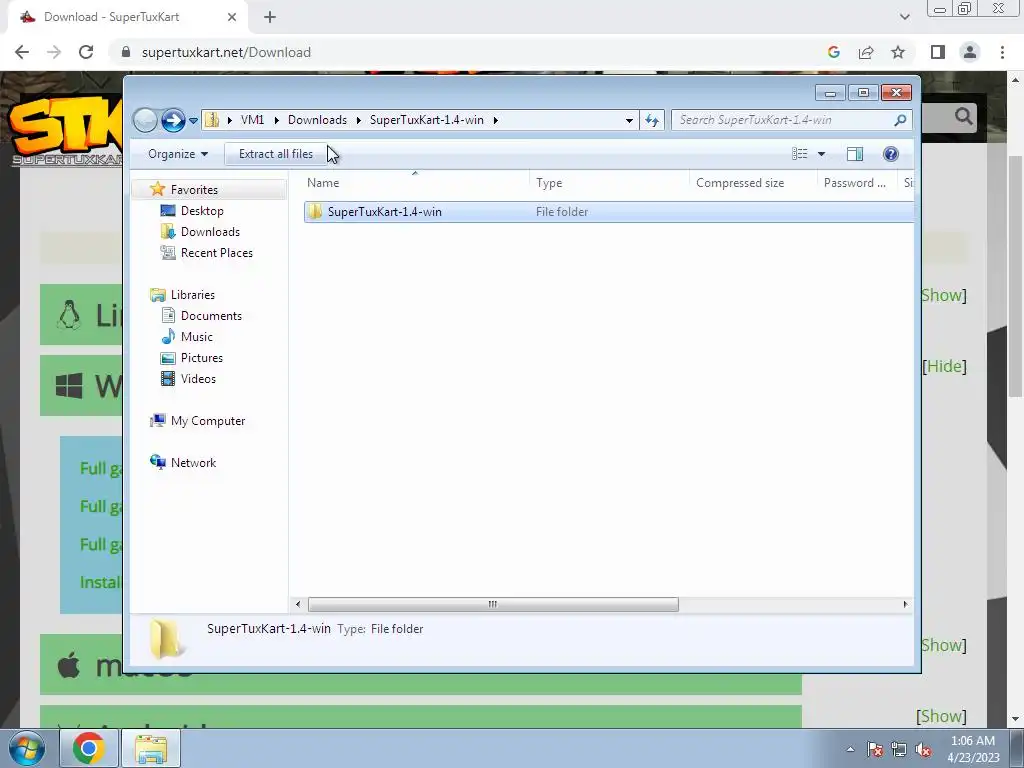Click the file list left scroll arrow

coord(298,605)
